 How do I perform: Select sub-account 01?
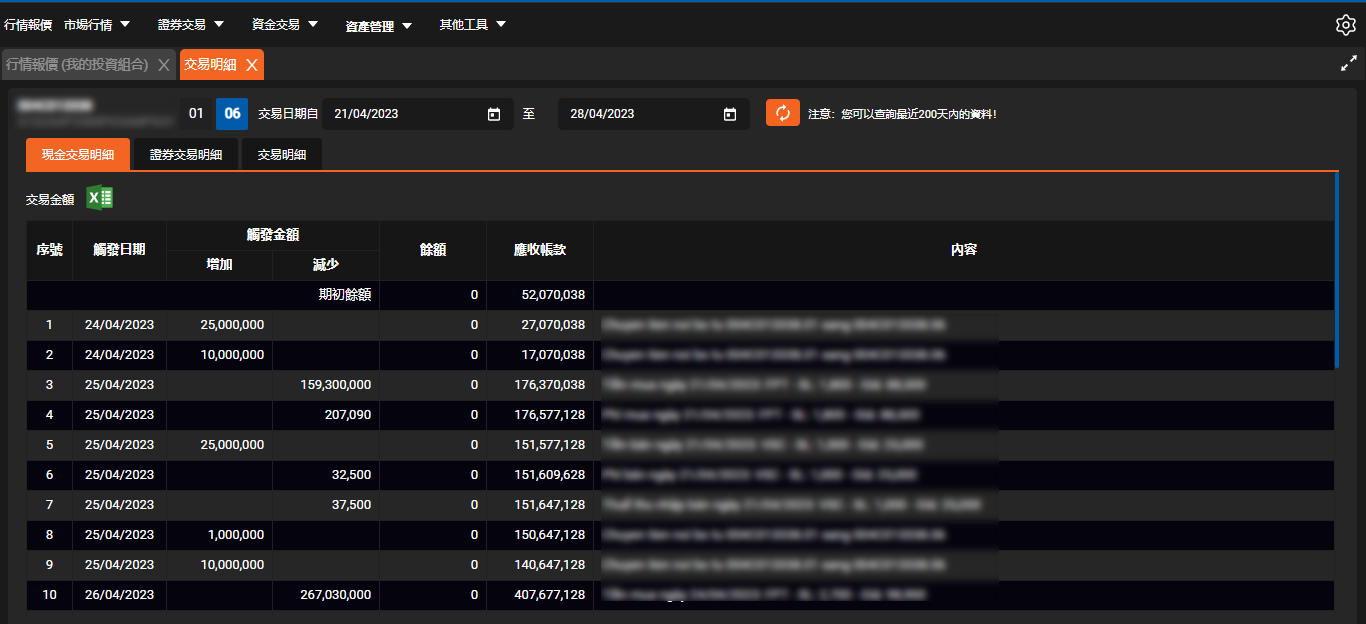(x=196, y=114)
